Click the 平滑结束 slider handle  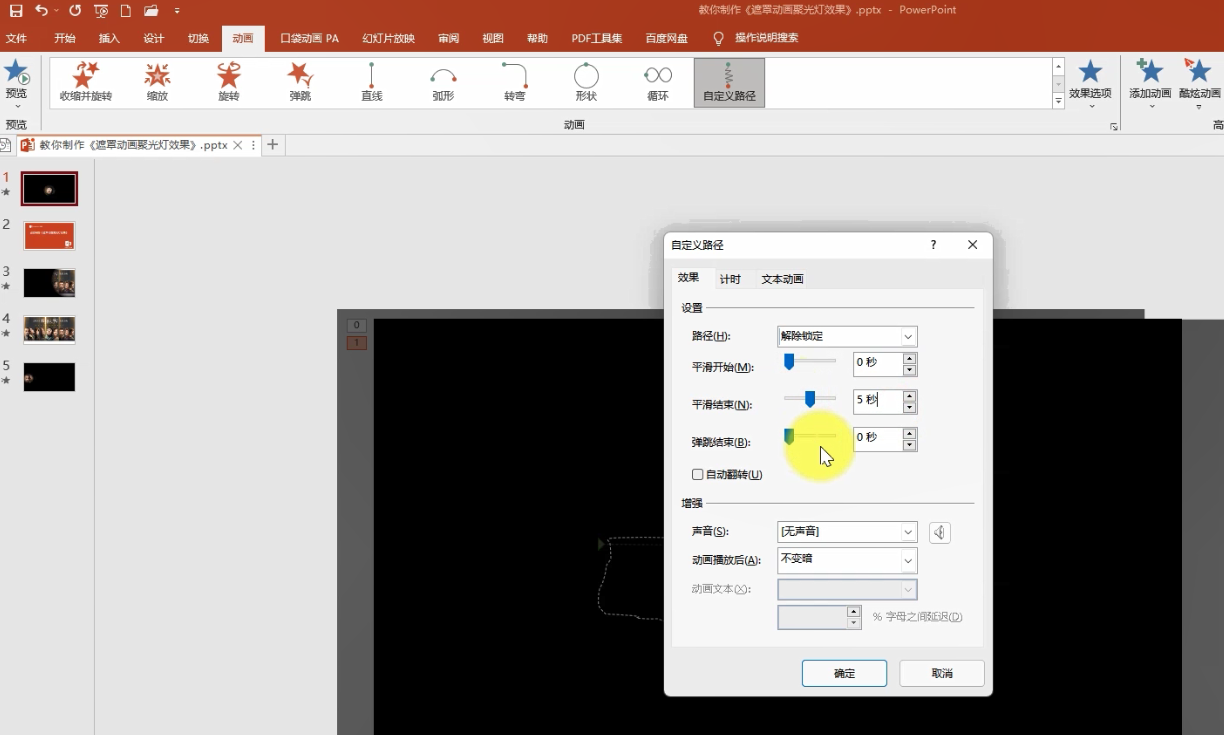(x=810, y=399)
